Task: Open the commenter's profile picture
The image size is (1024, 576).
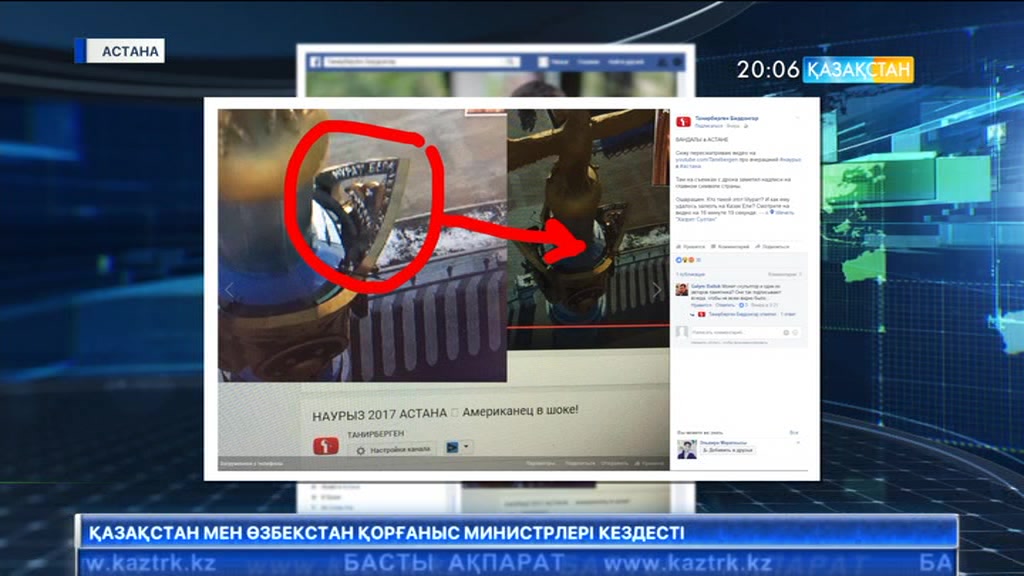Action: [682, 289]
